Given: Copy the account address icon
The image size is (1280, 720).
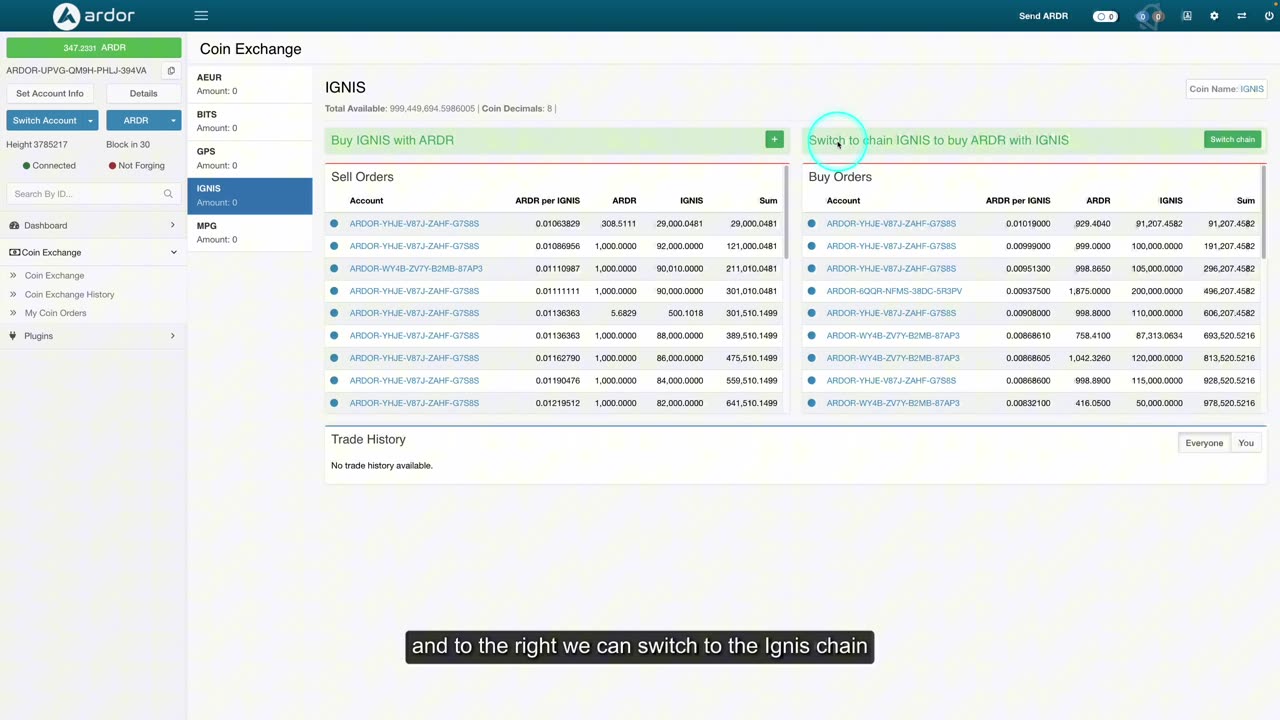Looking at the screenshot, I should (171, 71).
